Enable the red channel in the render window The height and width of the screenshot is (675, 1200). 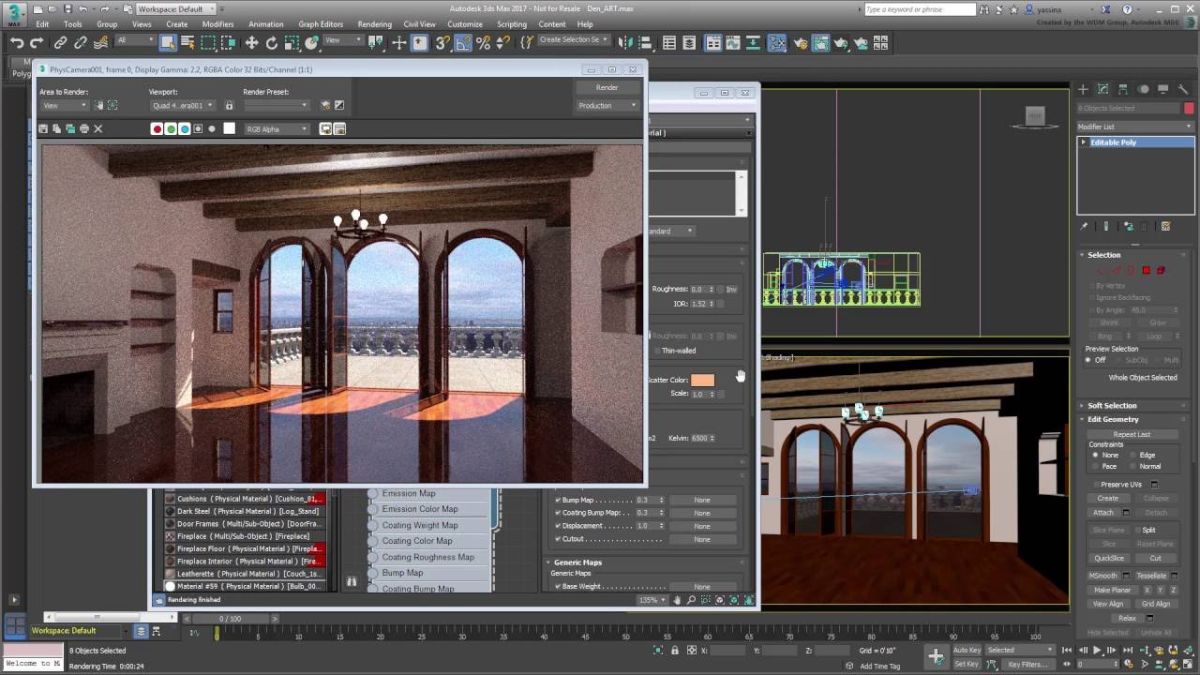(x=157, y=129)
